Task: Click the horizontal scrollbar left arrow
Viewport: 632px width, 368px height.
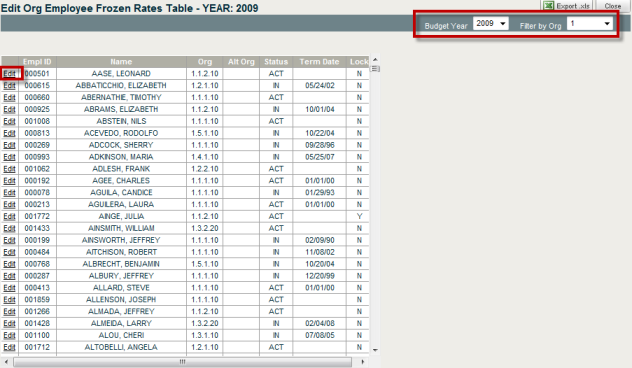Action: coord(6,362)
